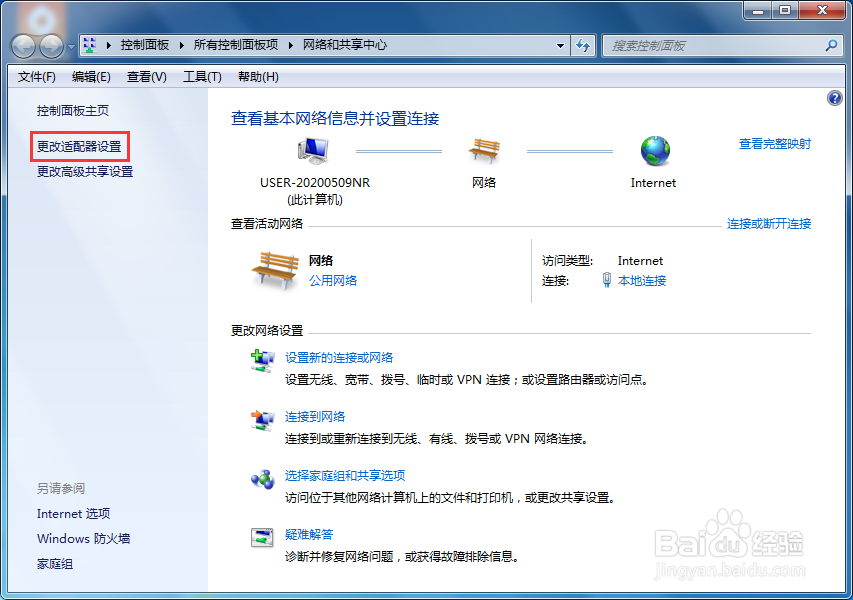Click the back navigation arrow
This screenshot has height=600, width=853.
pyautogui.click(x=22, y=45)
